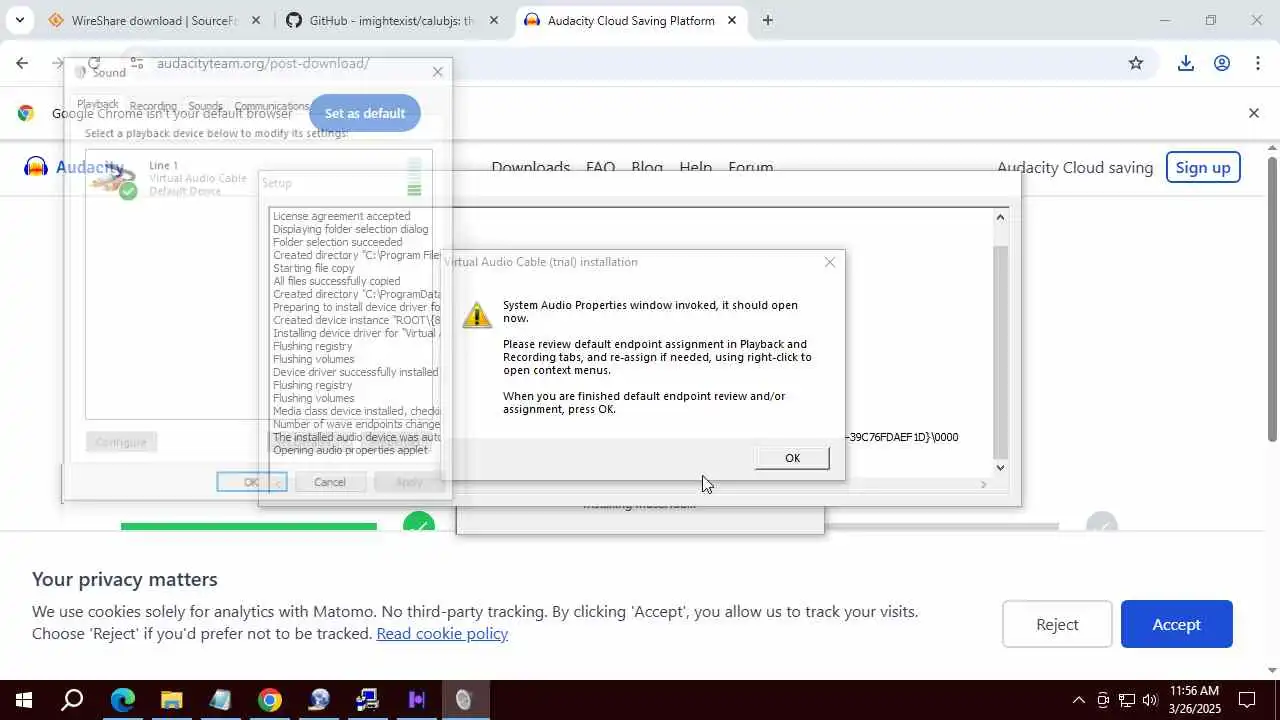Click OK in Virtual Audio Cable dialog
The image size is (1280, 720).
(792, 458)
